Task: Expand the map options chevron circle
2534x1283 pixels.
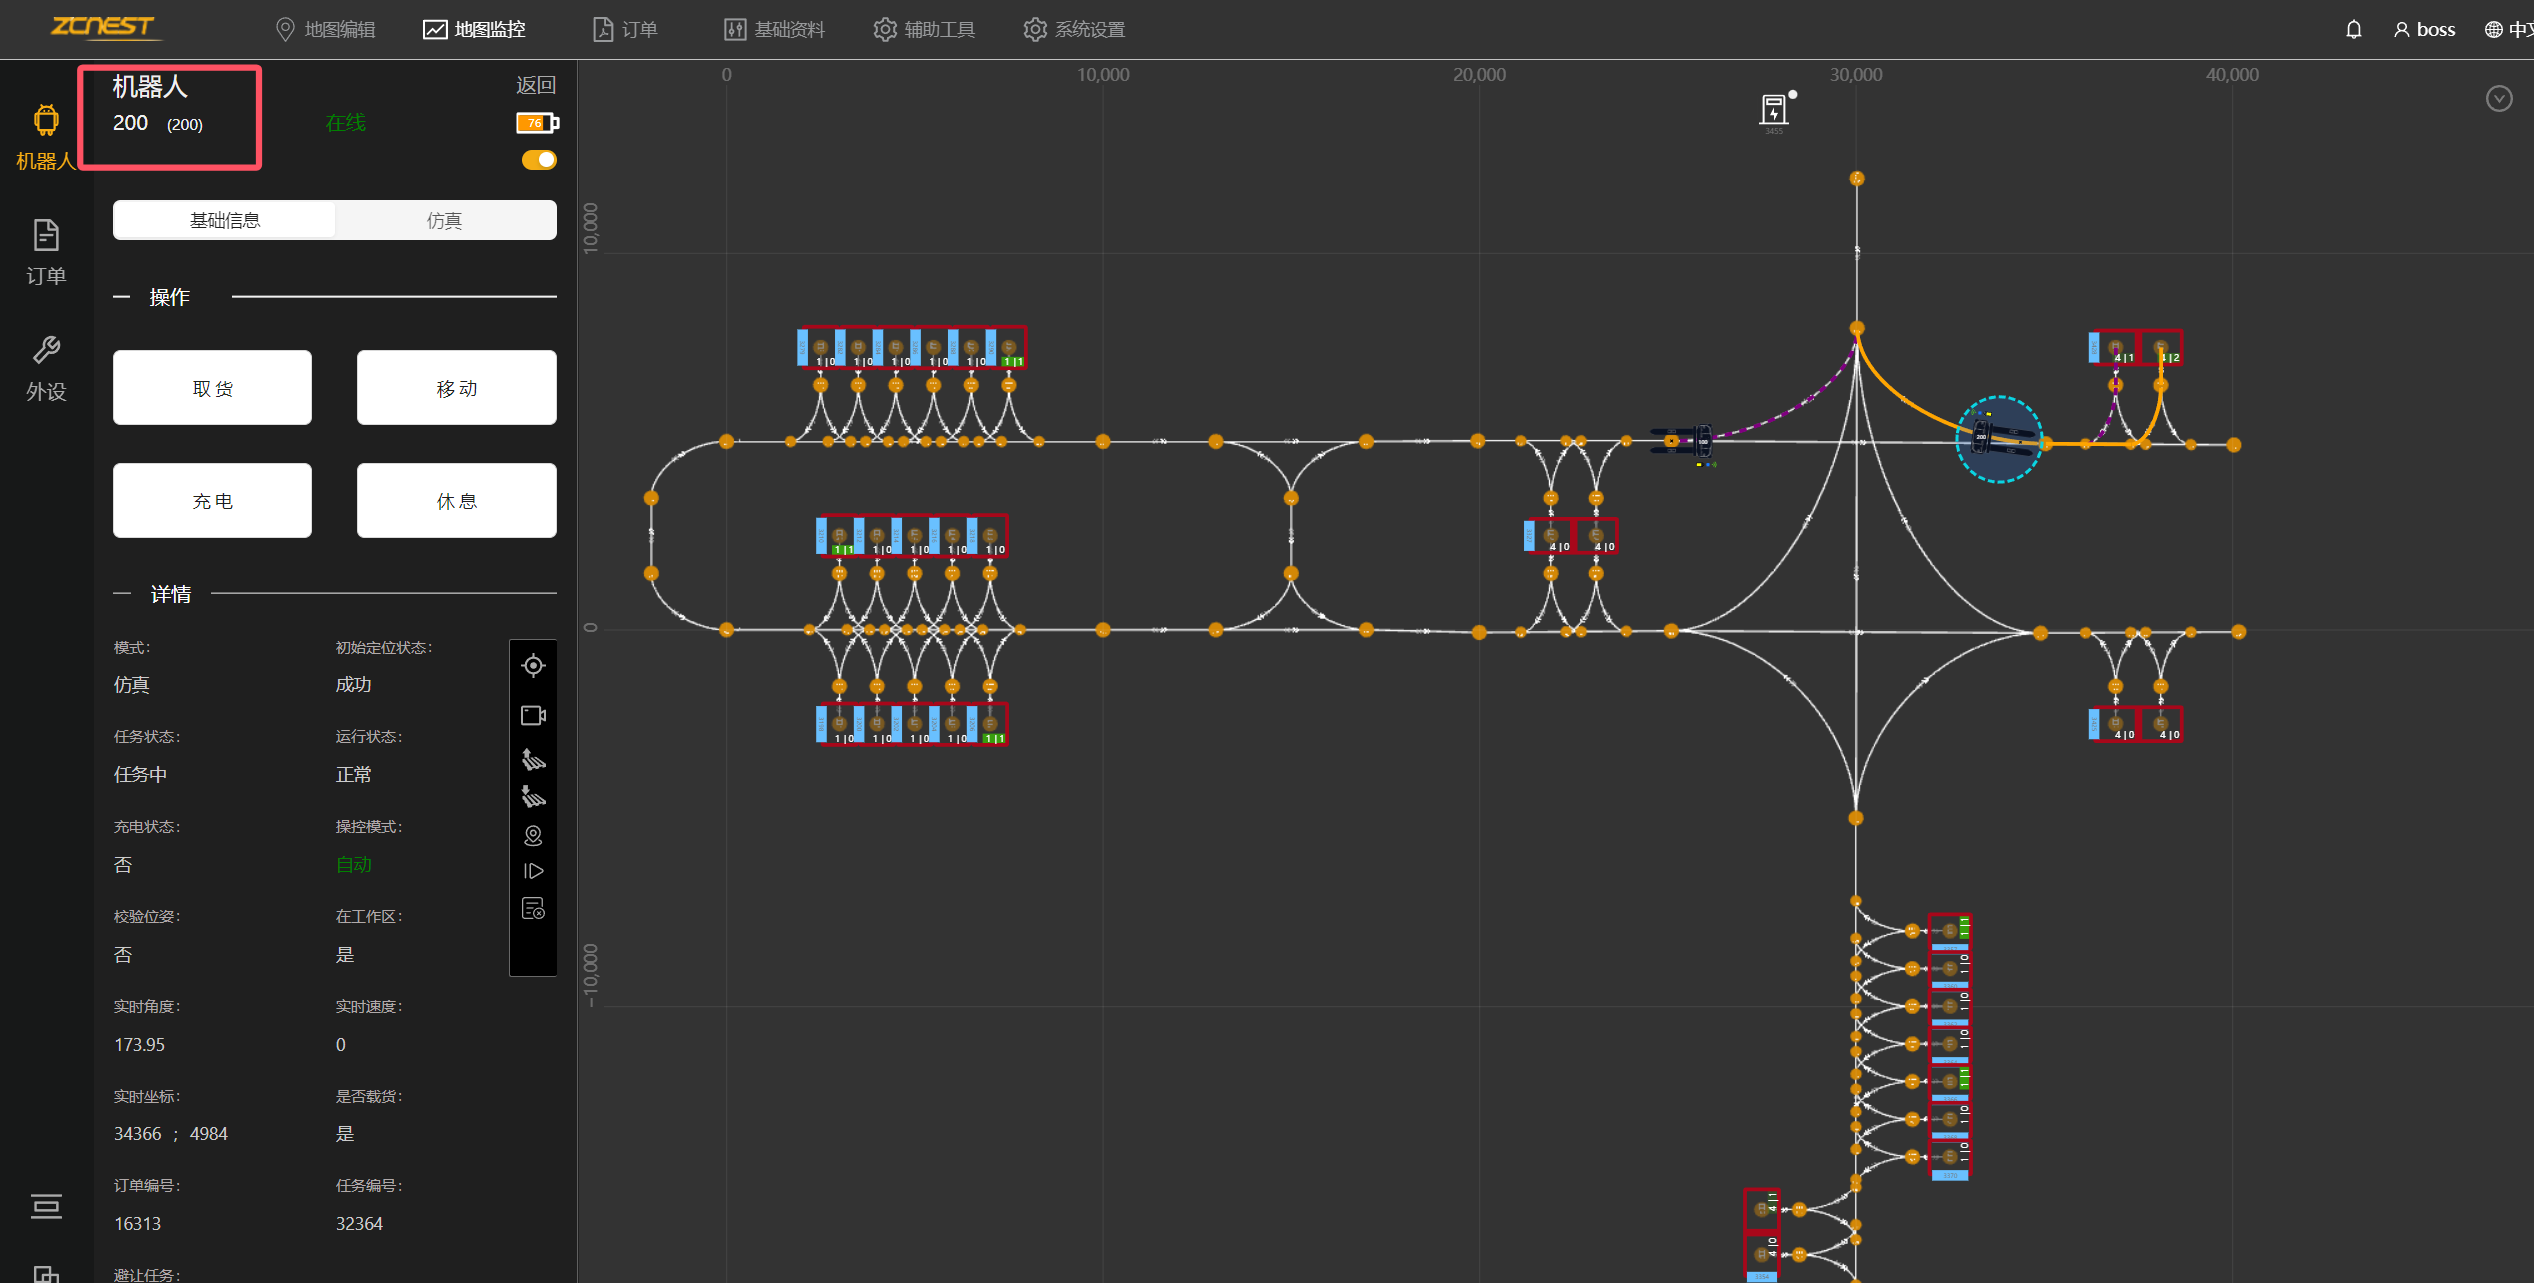Action: (x=2499, y=98)
